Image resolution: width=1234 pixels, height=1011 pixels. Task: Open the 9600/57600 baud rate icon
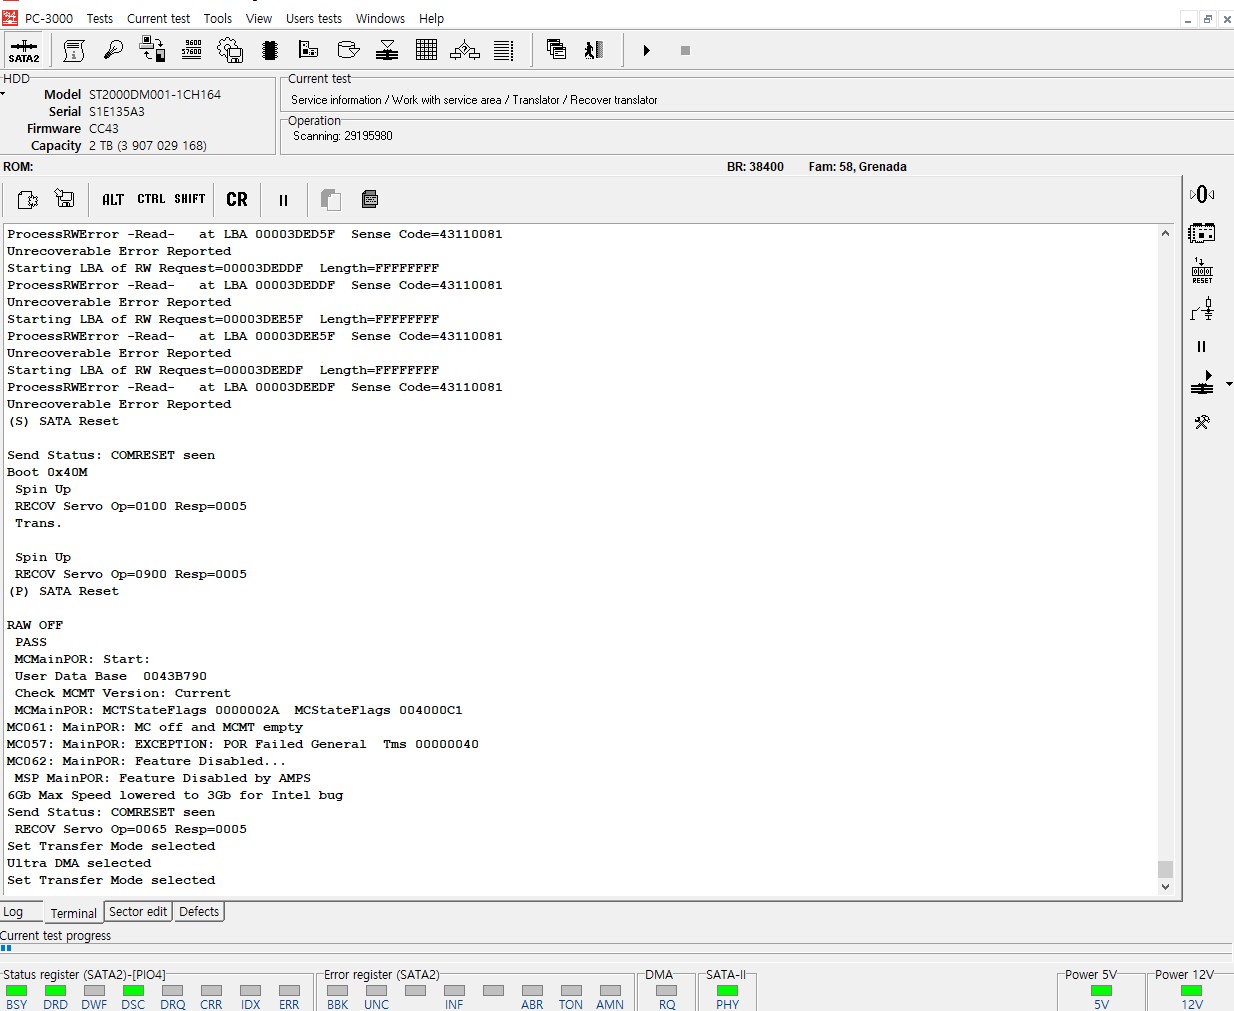(192, 49)
